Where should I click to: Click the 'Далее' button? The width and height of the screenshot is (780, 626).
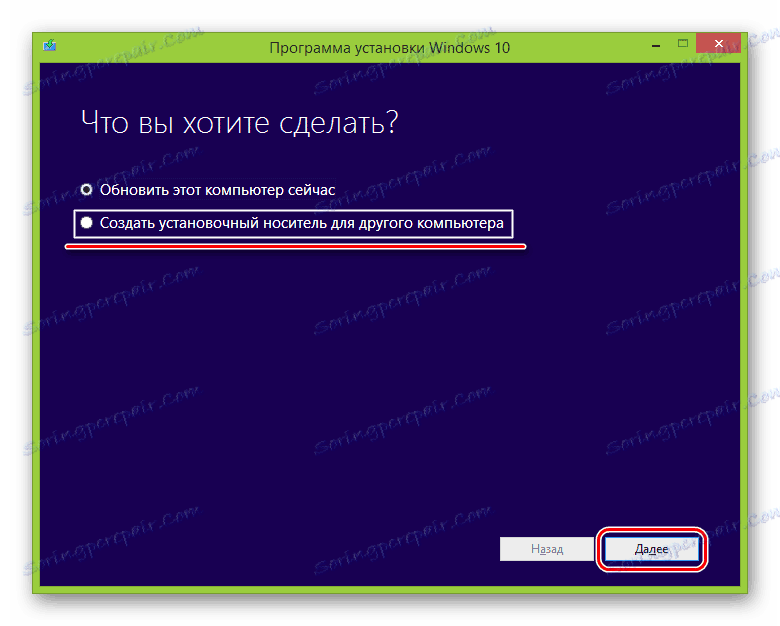[651, 549]
